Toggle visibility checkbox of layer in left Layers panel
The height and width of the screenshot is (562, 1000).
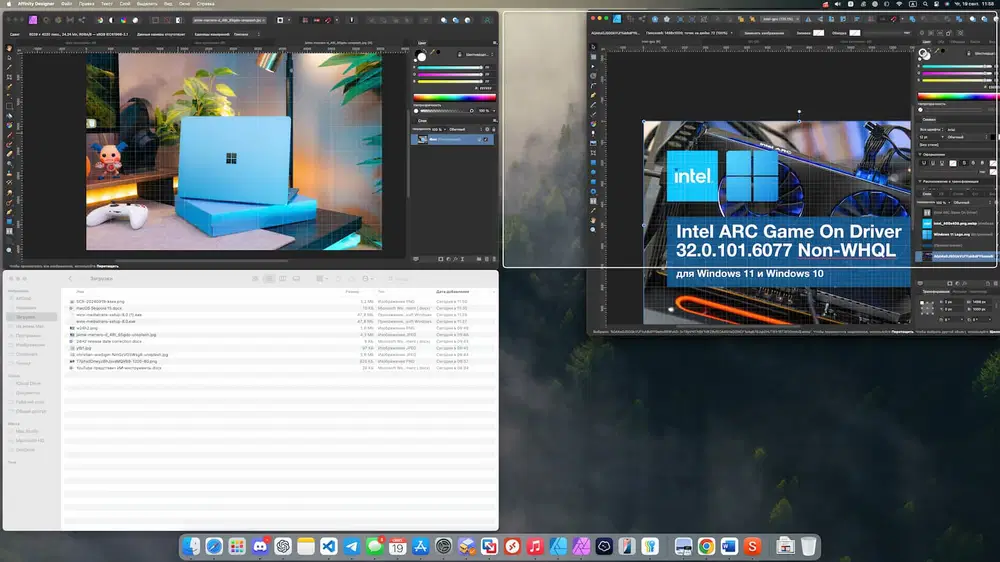pyautogui.click(x=486, y=139)
